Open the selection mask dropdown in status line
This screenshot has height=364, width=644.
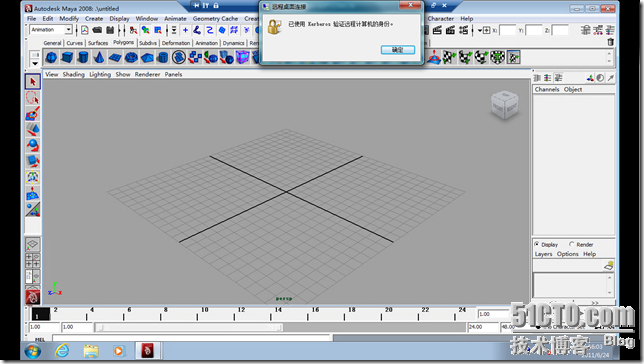pyautogui.click(x=174, y=30)
